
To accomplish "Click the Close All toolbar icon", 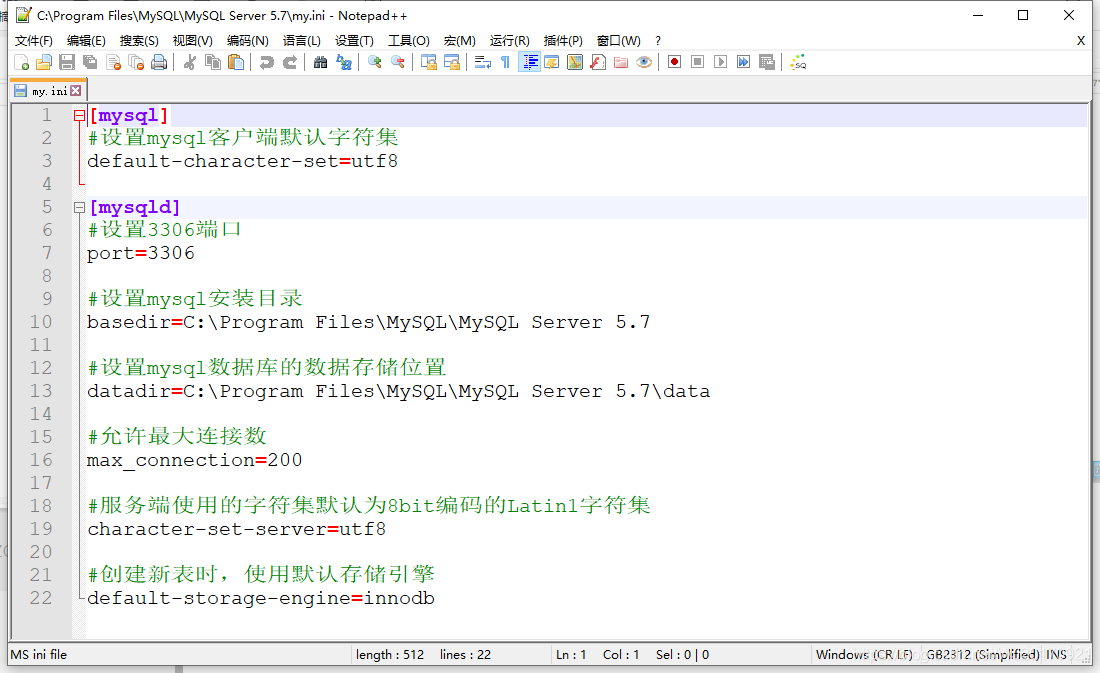I will [137, 62].
